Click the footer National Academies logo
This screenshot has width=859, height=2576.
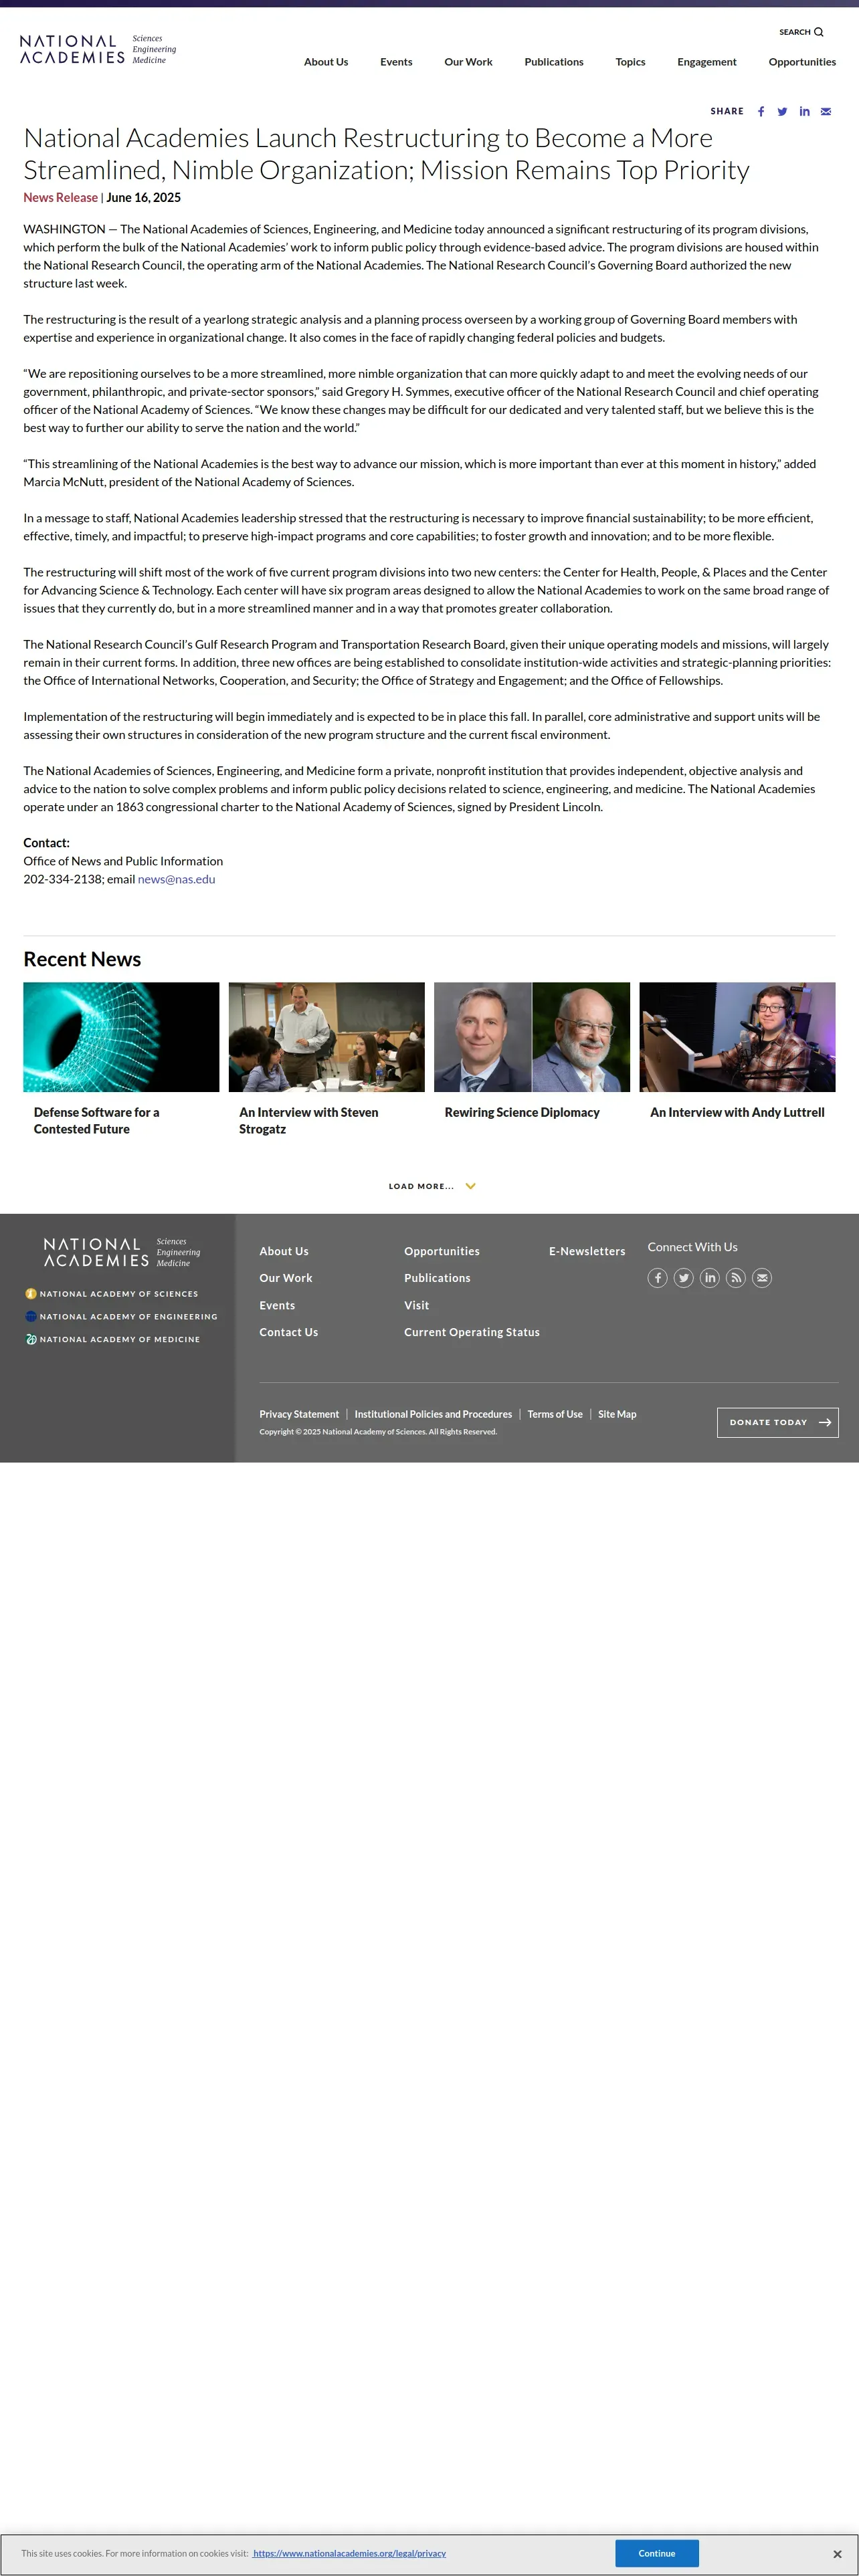point(122,1252)
